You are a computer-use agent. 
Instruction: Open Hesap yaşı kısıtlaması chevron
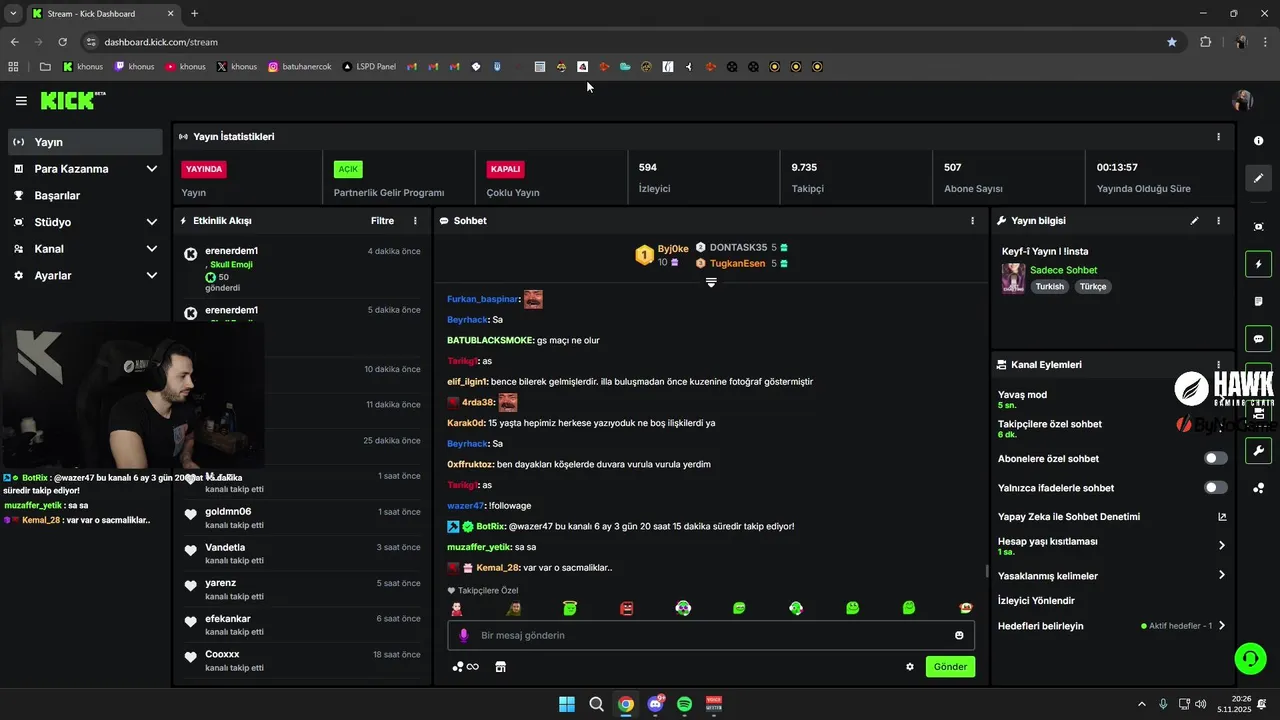click(x=1221, y=545)
